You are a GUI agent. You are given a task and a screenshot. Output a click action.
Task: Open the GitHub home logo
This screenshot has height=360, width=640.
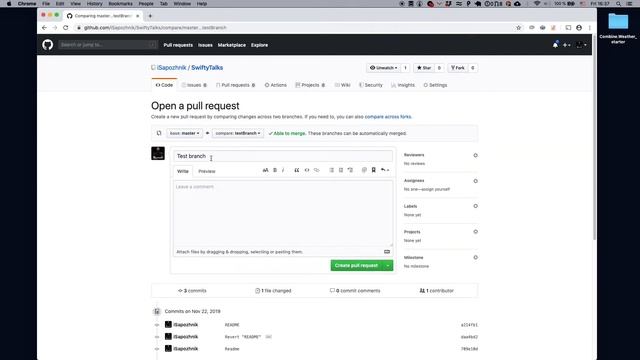(x=48, y=44)
